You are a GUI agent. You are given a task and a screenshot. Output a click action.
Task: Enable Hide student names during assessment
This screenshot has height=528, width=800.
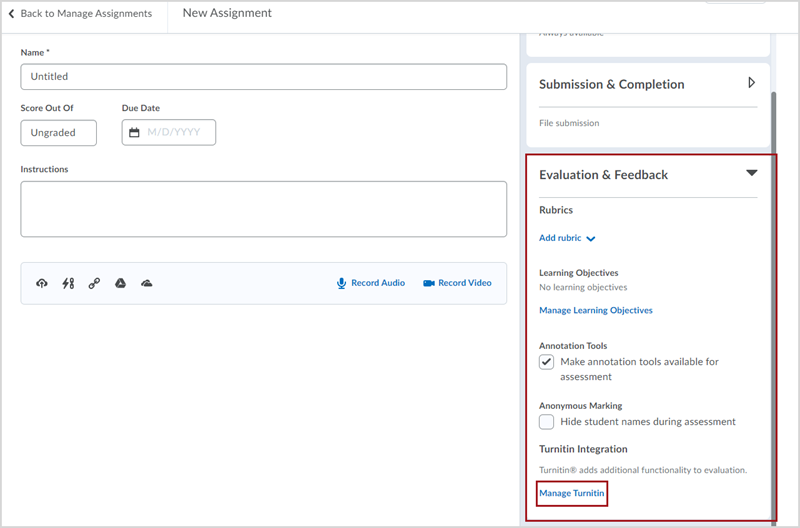tap(546, 422)
